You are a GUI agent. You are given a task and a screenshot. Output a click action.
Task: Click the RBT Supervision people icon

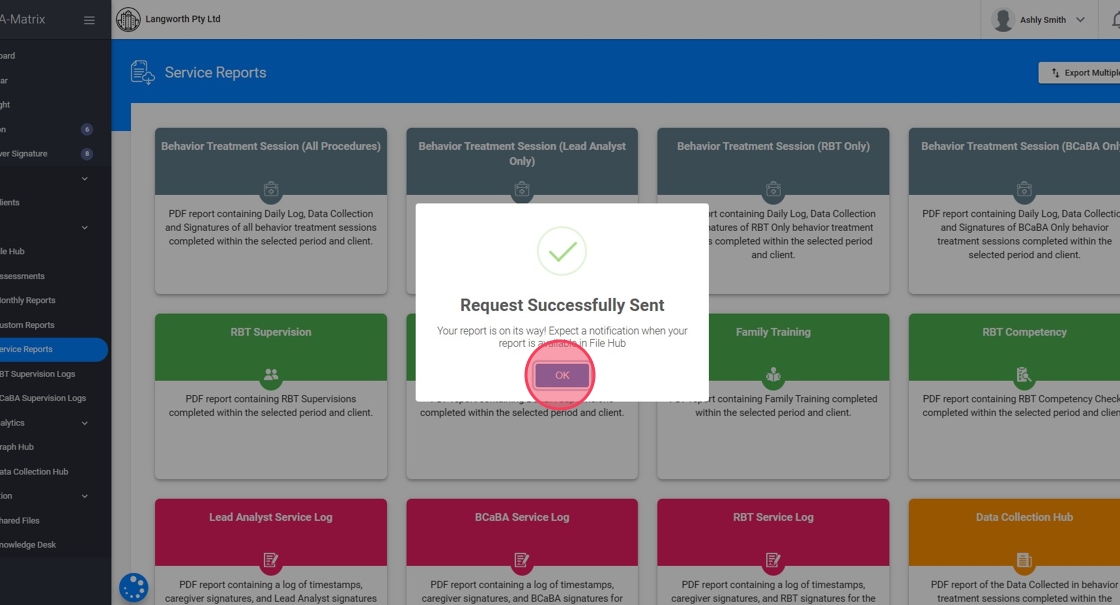(271, 375)
